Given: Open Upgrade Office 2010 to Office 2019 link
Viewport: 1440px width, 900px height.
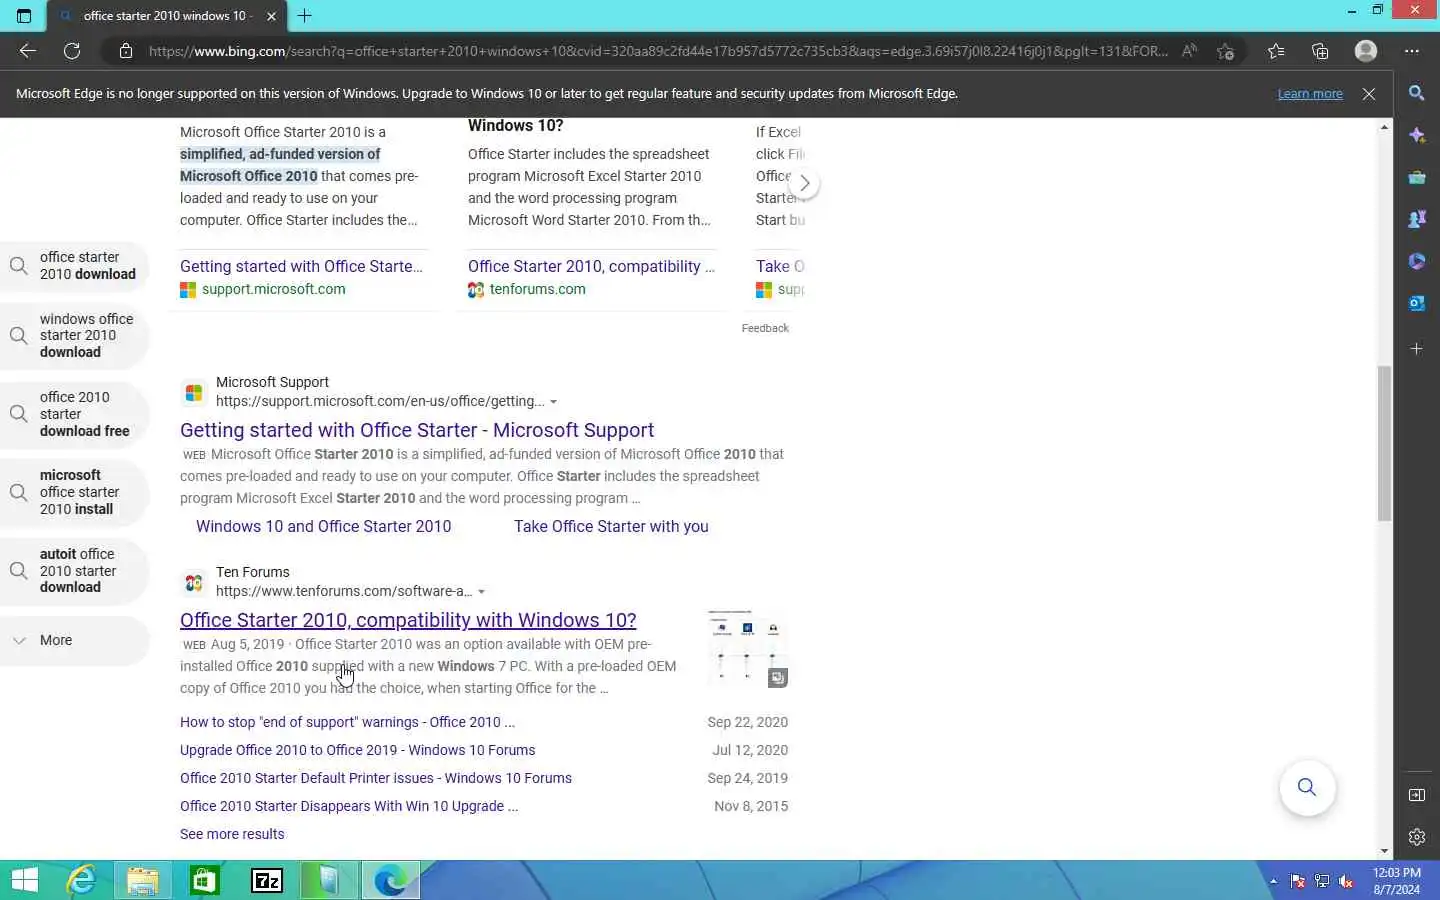Looking at the screenshot, I should pyautogui.click(x=357, y=750).
